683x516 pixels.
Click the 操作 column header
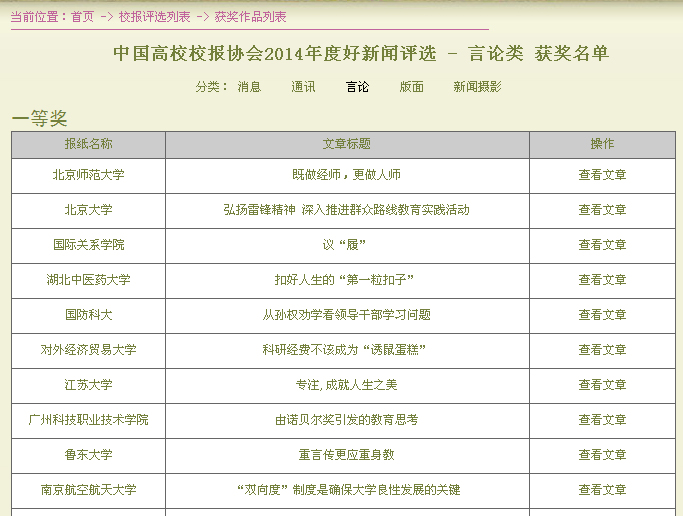pyautogui.click(x=602, y=144)
